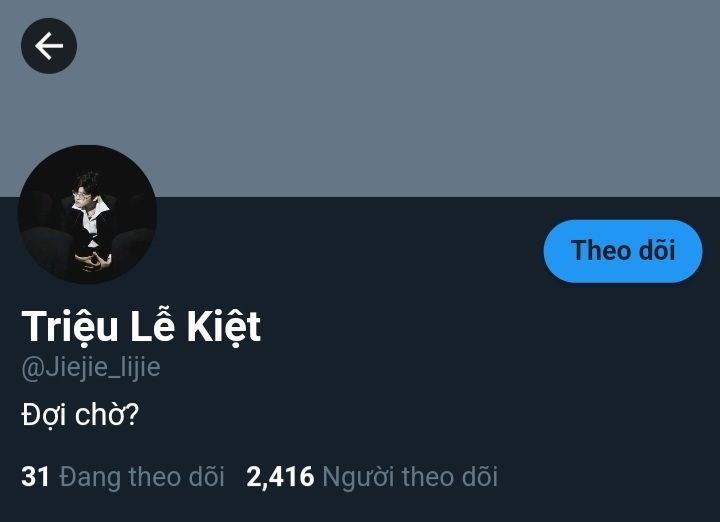
Task: Enlarge the profile picture of man in glasses
Action: [x=87, y=214]
